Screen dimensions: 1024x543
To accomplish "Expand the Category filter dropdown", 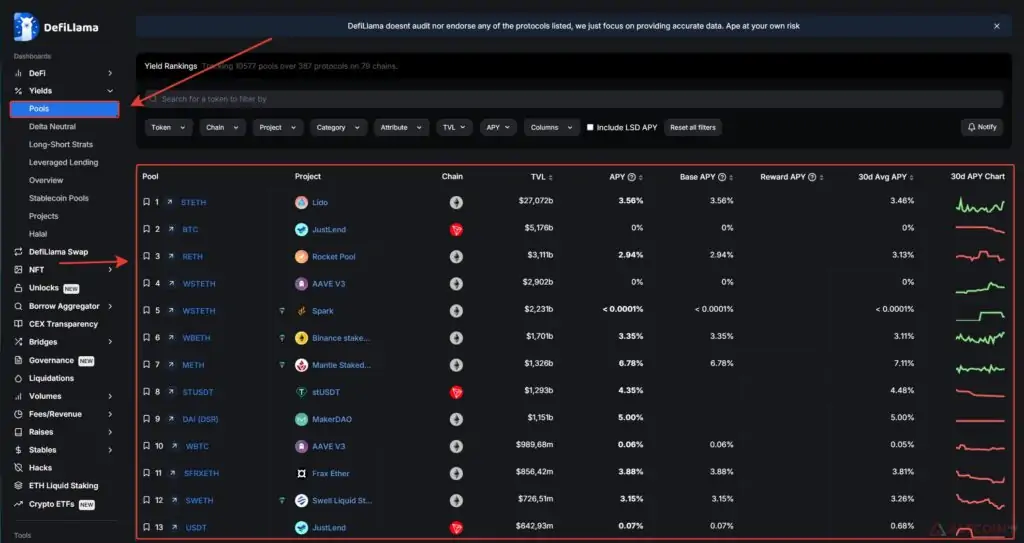I will tap(336, 128).
